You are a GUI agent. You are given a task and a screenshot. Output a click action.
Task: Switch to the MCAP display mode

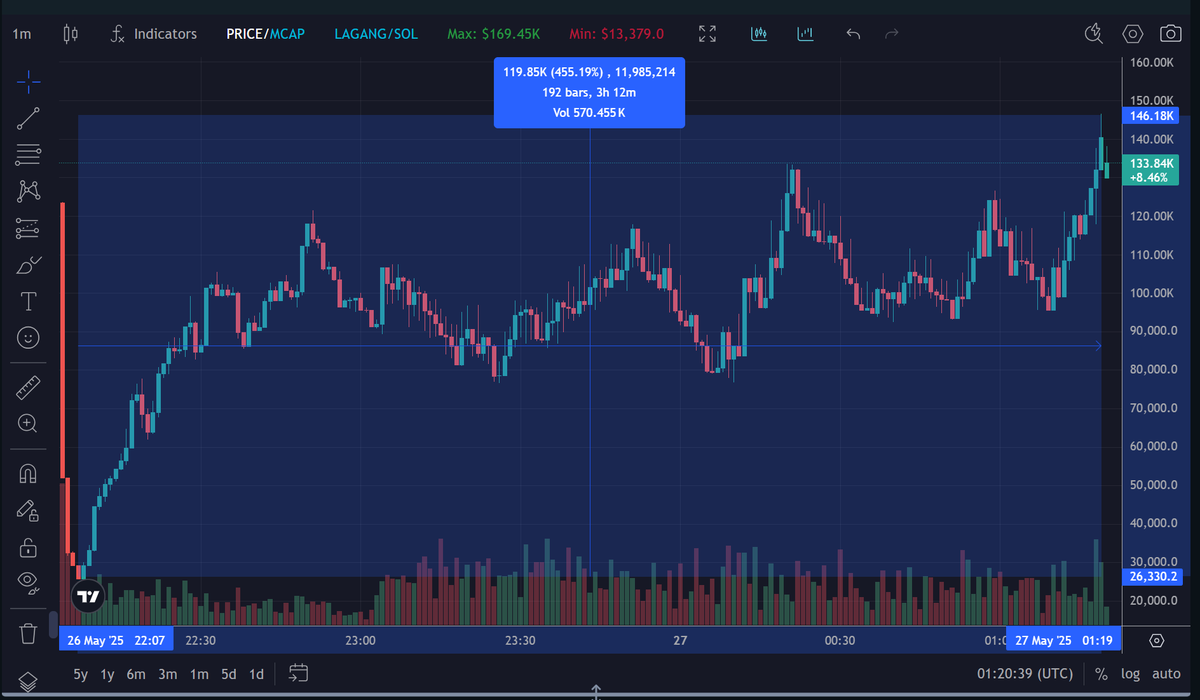coord(287,34)
